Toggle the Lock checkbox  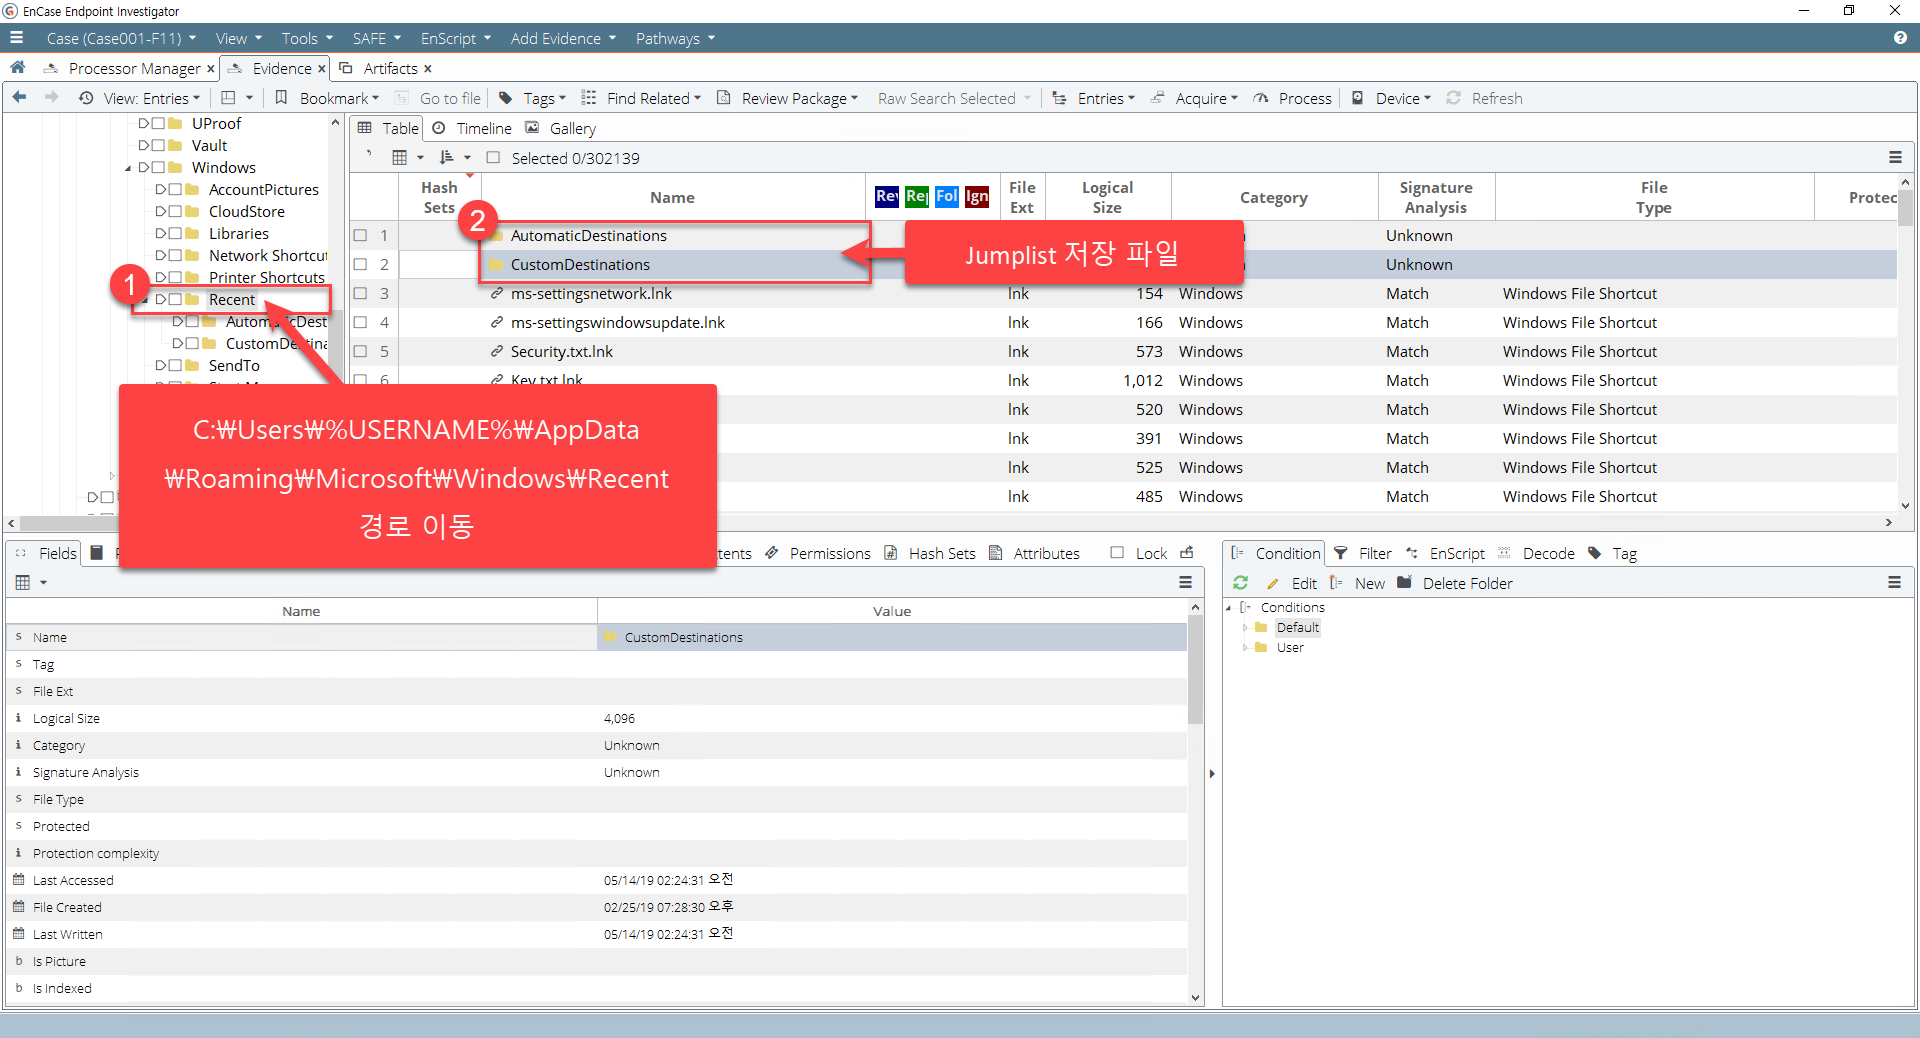(x=1117, y=553)
